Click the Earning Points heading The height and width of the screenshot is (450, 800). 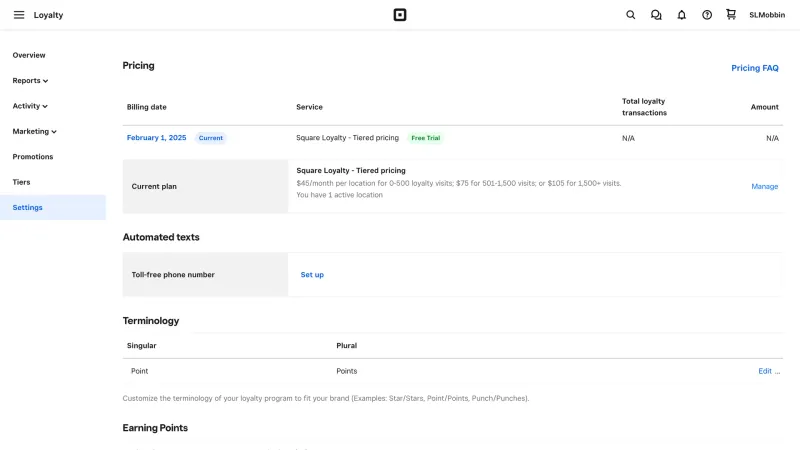point(155,428)
